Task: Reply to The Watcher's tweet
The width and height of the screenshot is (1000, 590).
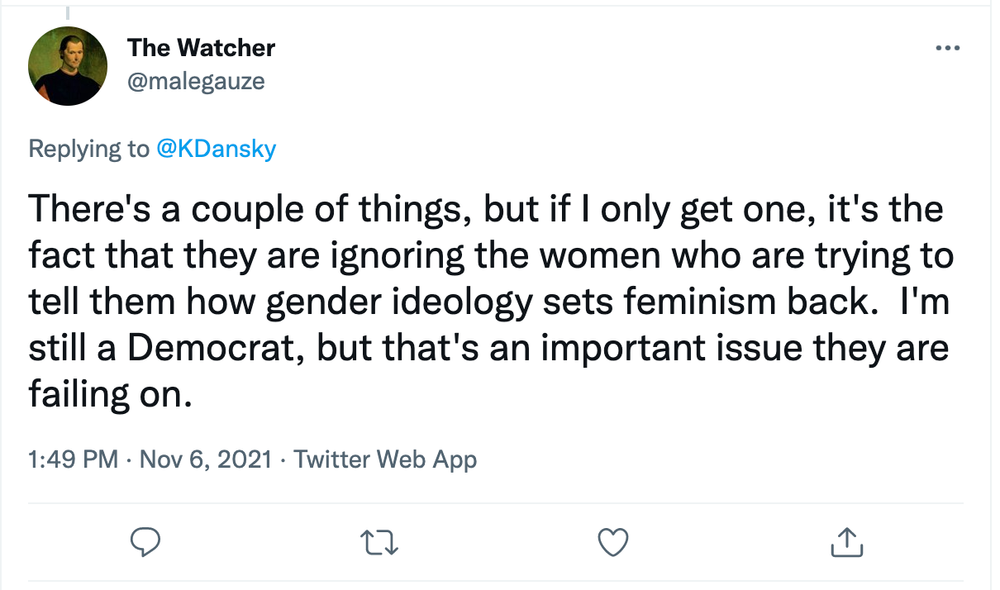Action: pos(146,542)
